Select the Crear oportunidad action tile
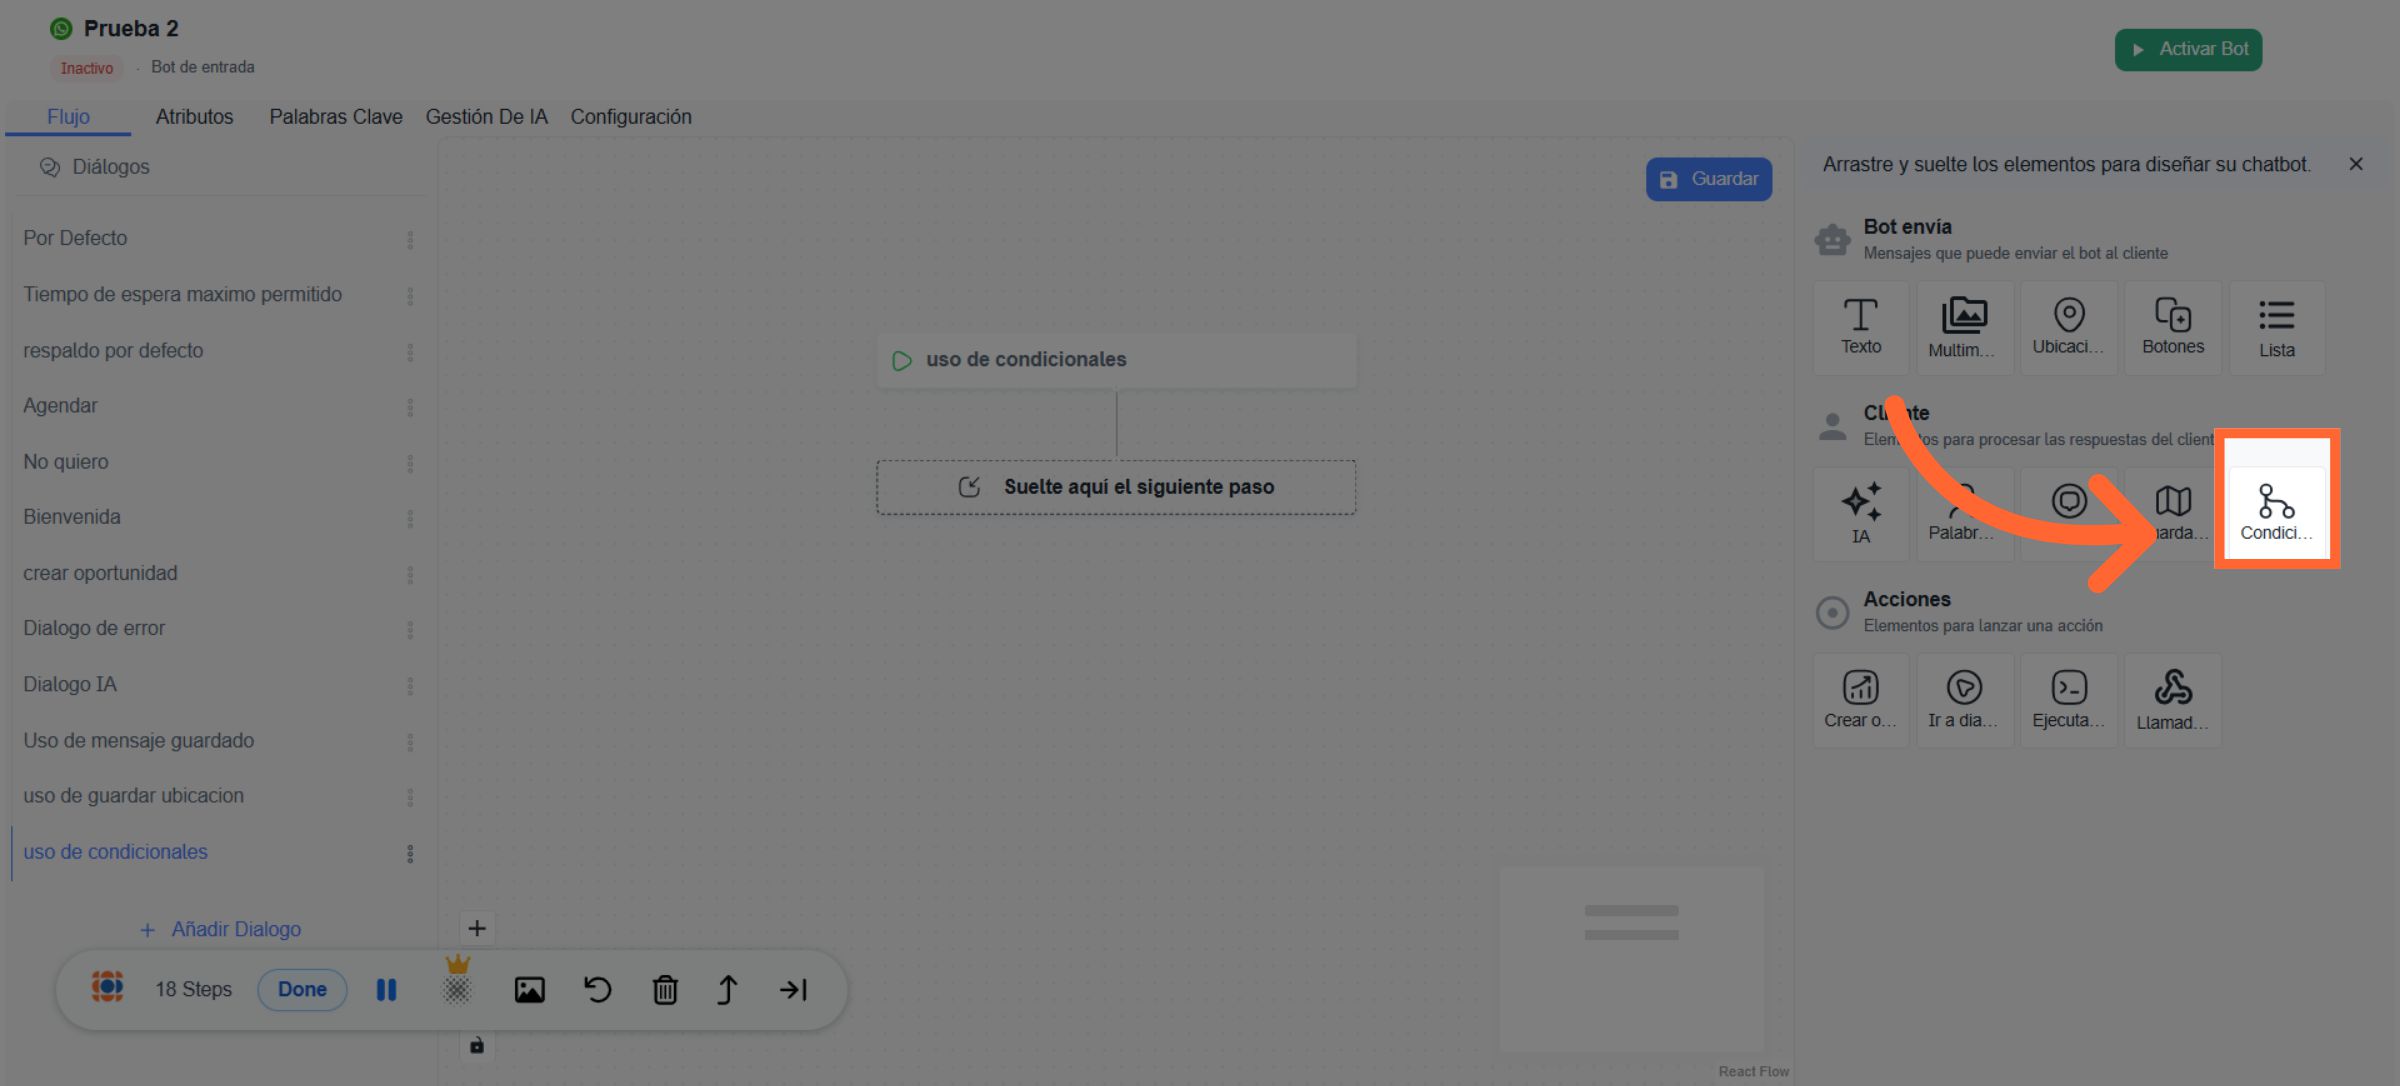2400x1086 pixels. 1860,700
